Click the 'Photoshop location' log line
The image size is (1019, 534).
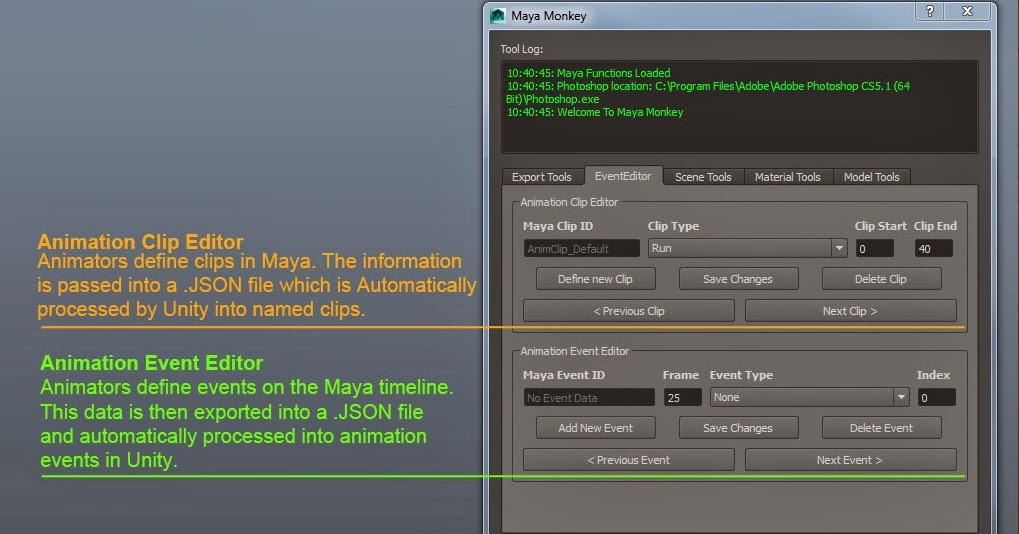708,92
